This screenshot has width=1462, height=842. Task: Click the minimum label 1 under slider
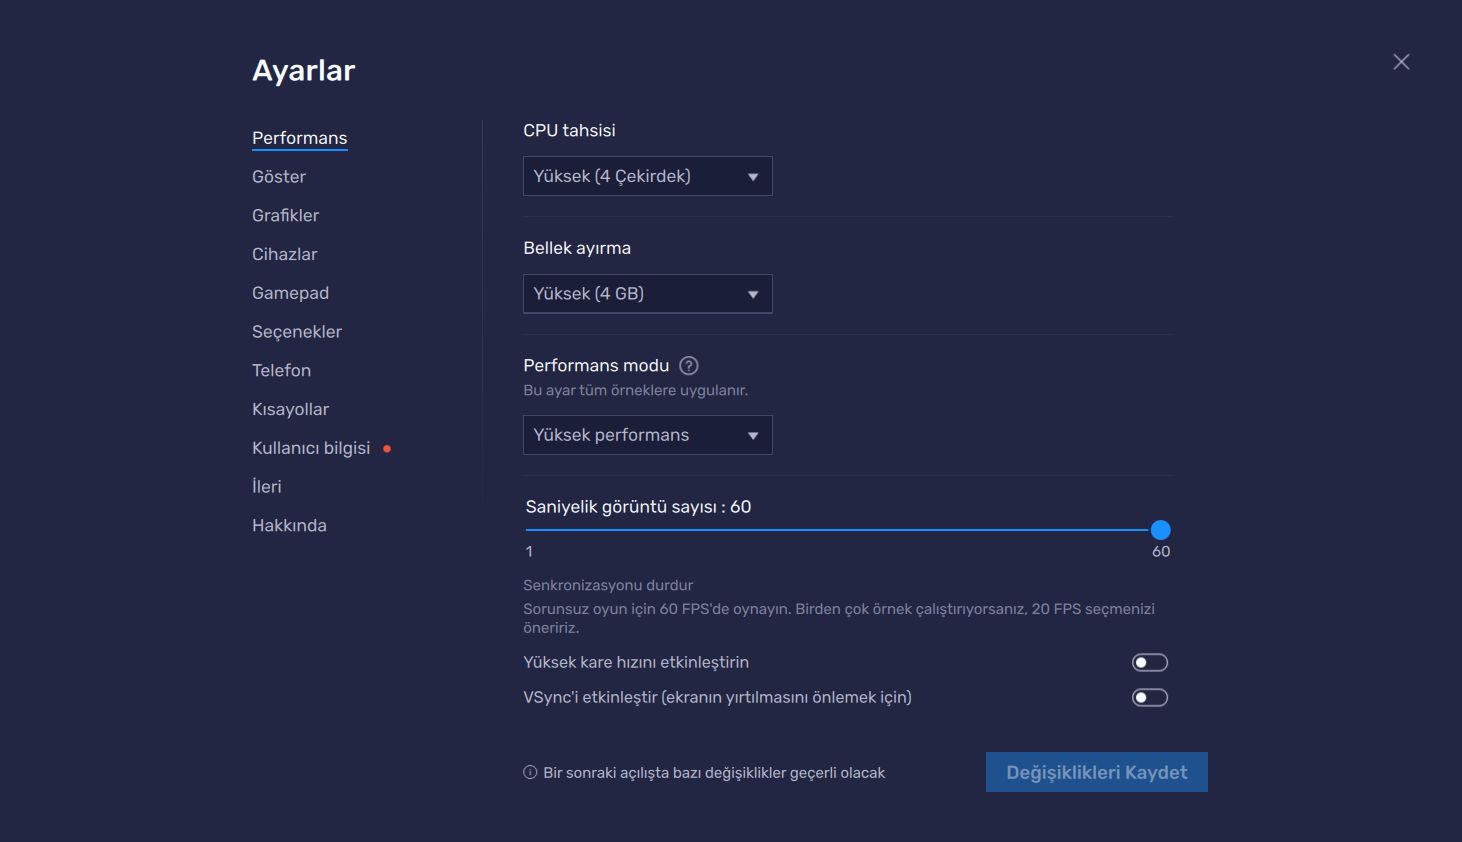(x=529, y=552)
